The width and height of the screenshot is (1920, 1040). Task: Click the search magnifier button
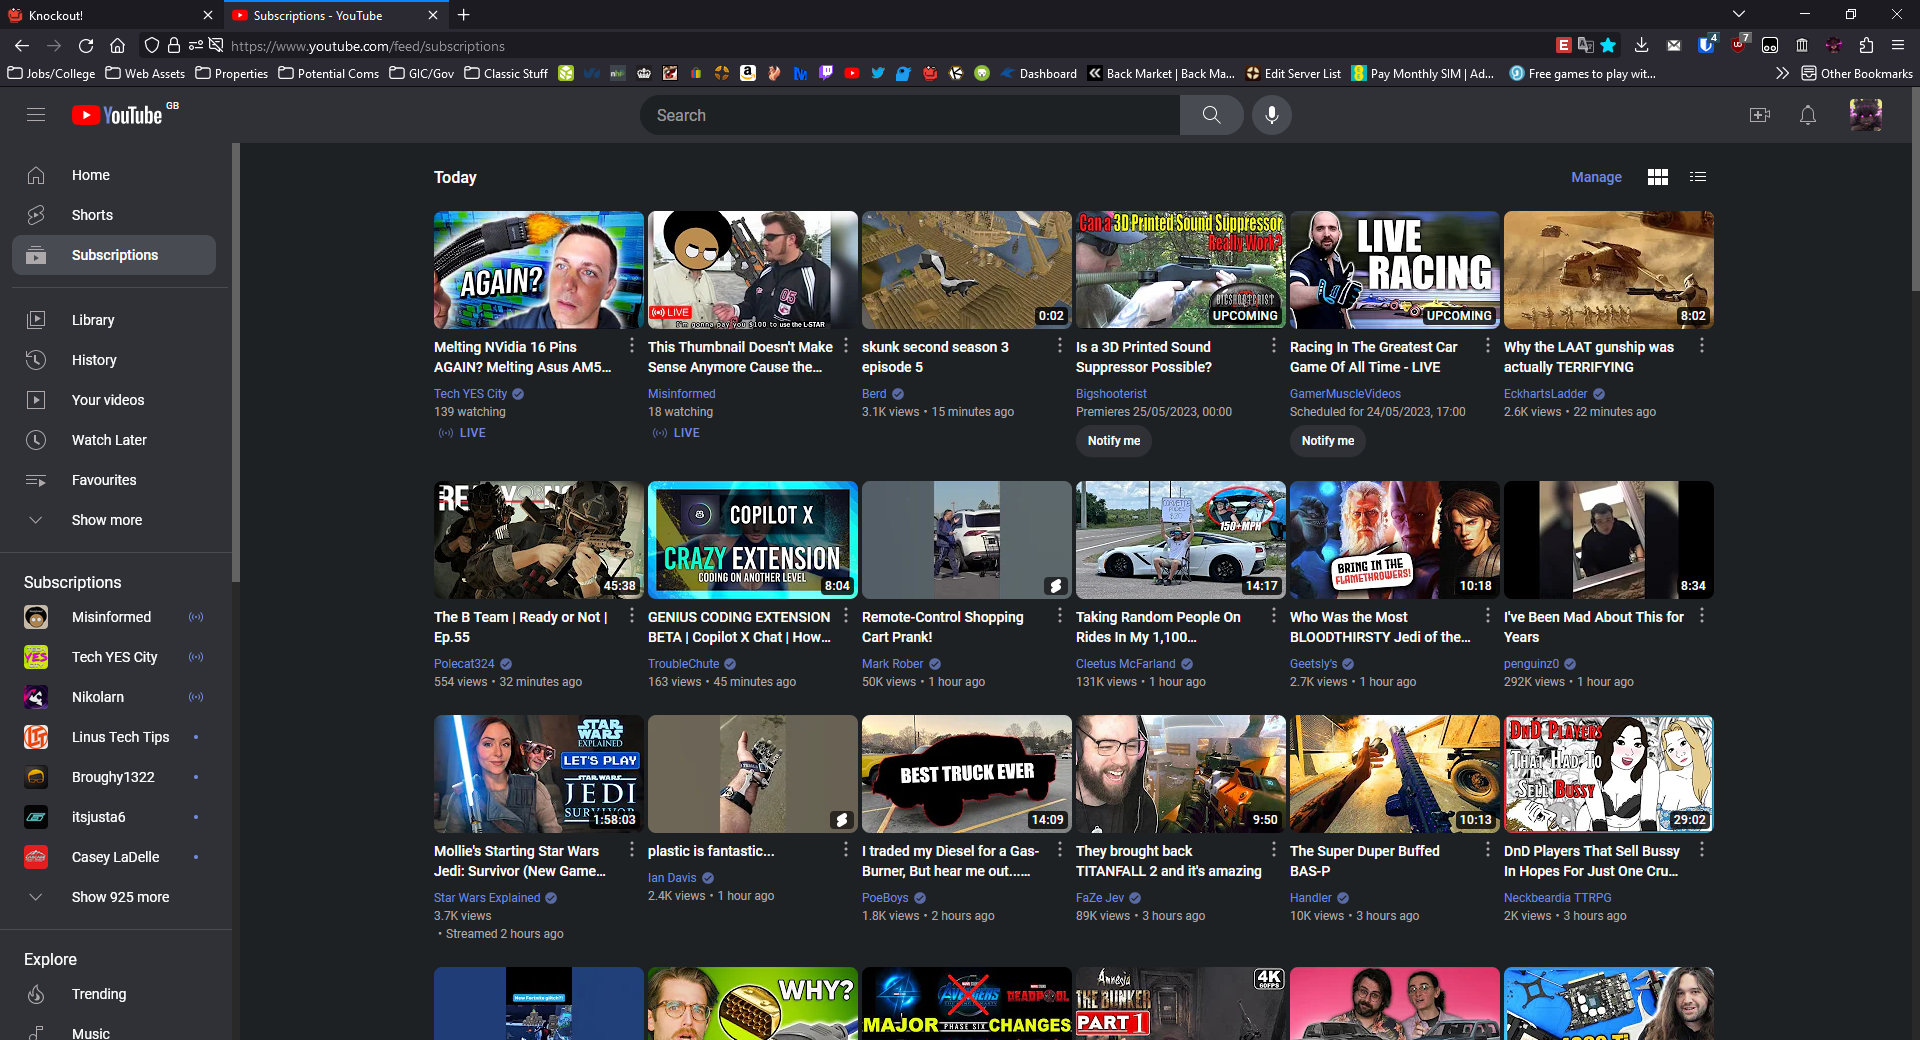(1211, 115)
